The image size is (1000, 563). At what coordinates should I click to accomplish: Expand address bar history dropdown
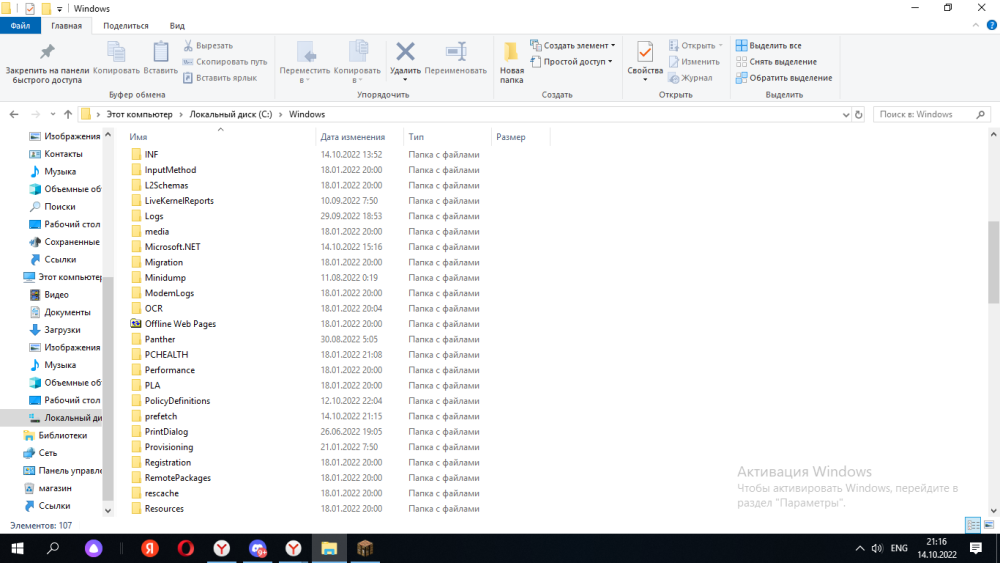[846, 115]
